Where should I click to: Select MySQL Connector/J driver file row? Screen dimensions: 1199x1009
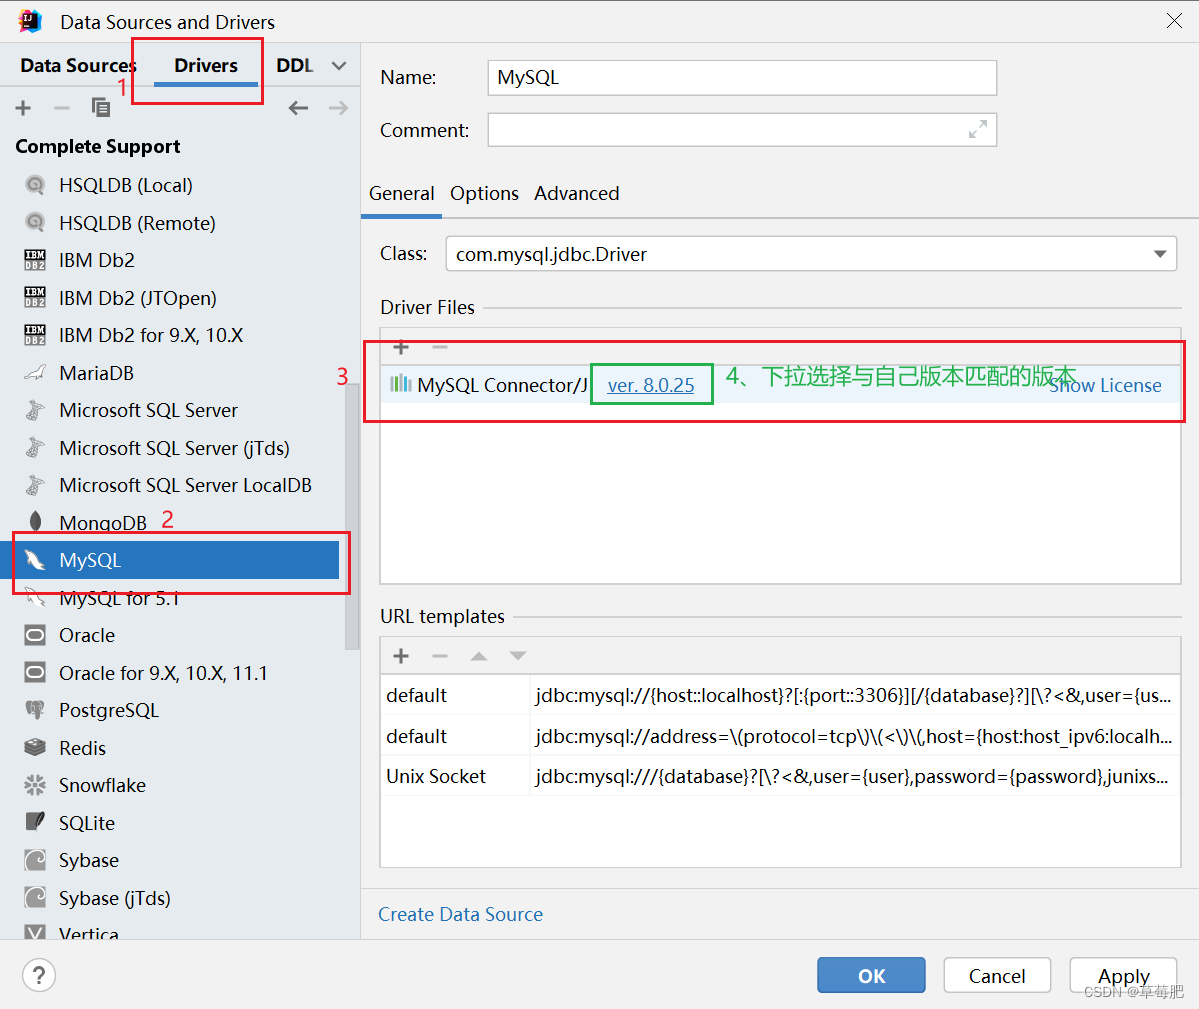[781, 384]
